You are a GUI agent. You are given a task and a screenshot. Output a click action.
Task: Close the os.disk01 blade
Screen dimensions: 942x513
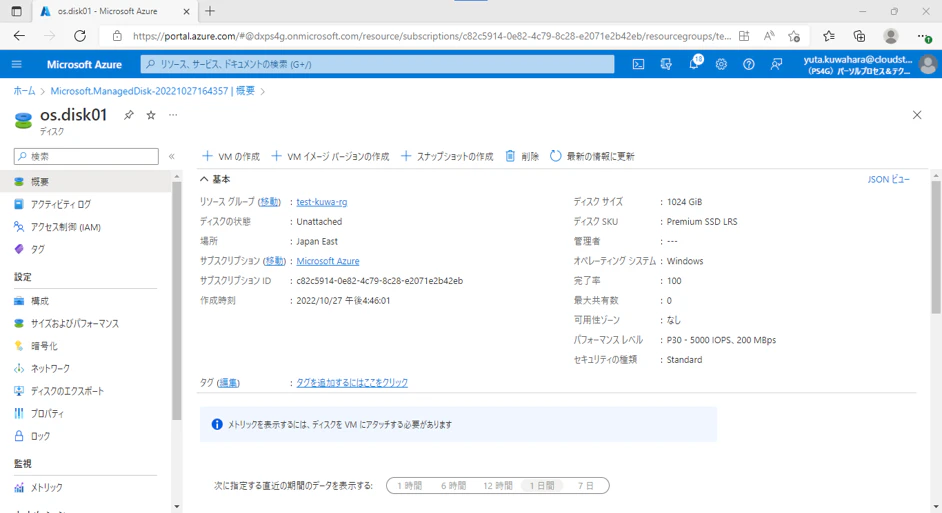click(917, 115)
